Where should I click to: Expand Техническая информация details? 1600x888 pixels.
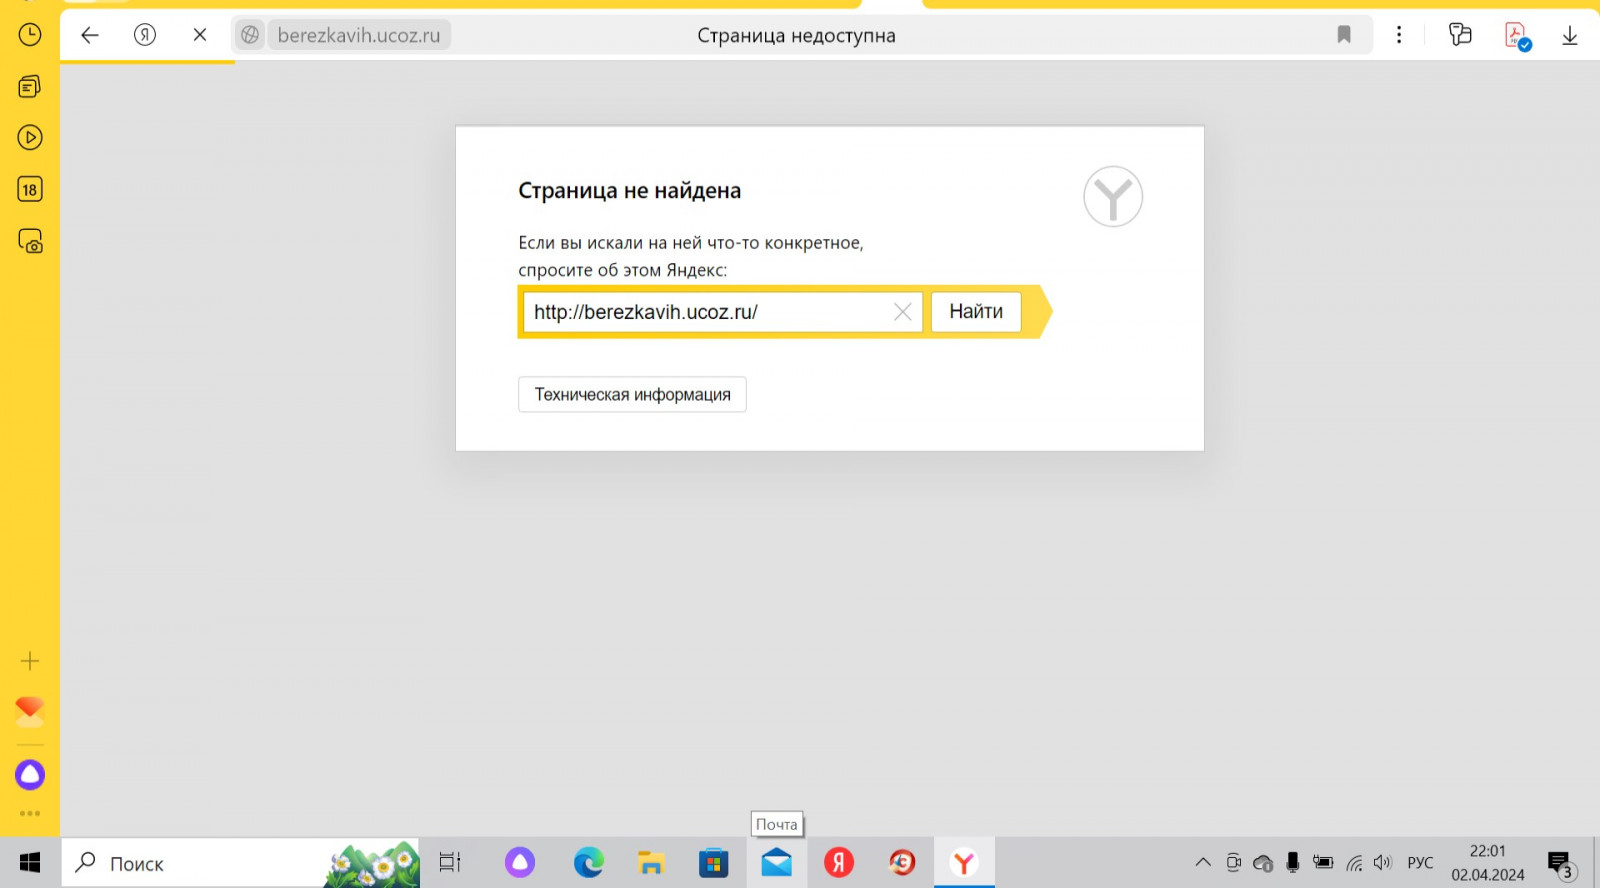tap(632, 395)
